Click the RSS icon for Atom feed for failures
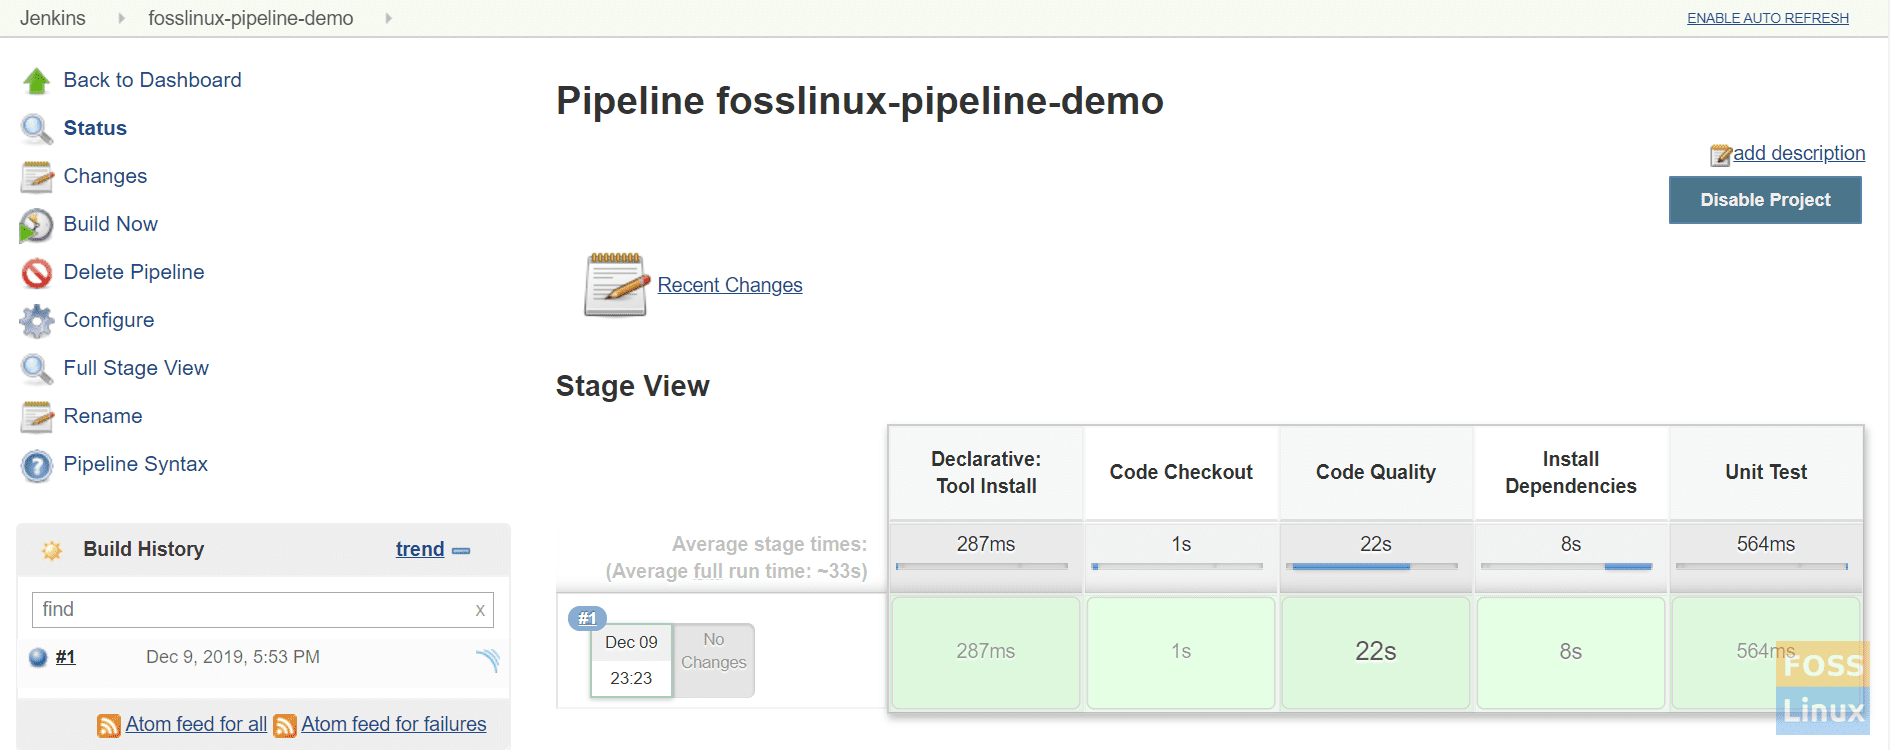Viewport: 1890px width, 750px height. coord(285,726)
